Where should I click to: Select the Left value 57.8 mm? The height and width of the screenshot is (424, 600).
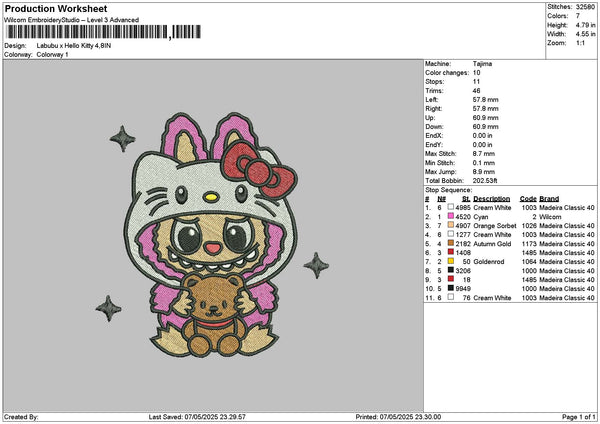[x=486, y=99]
